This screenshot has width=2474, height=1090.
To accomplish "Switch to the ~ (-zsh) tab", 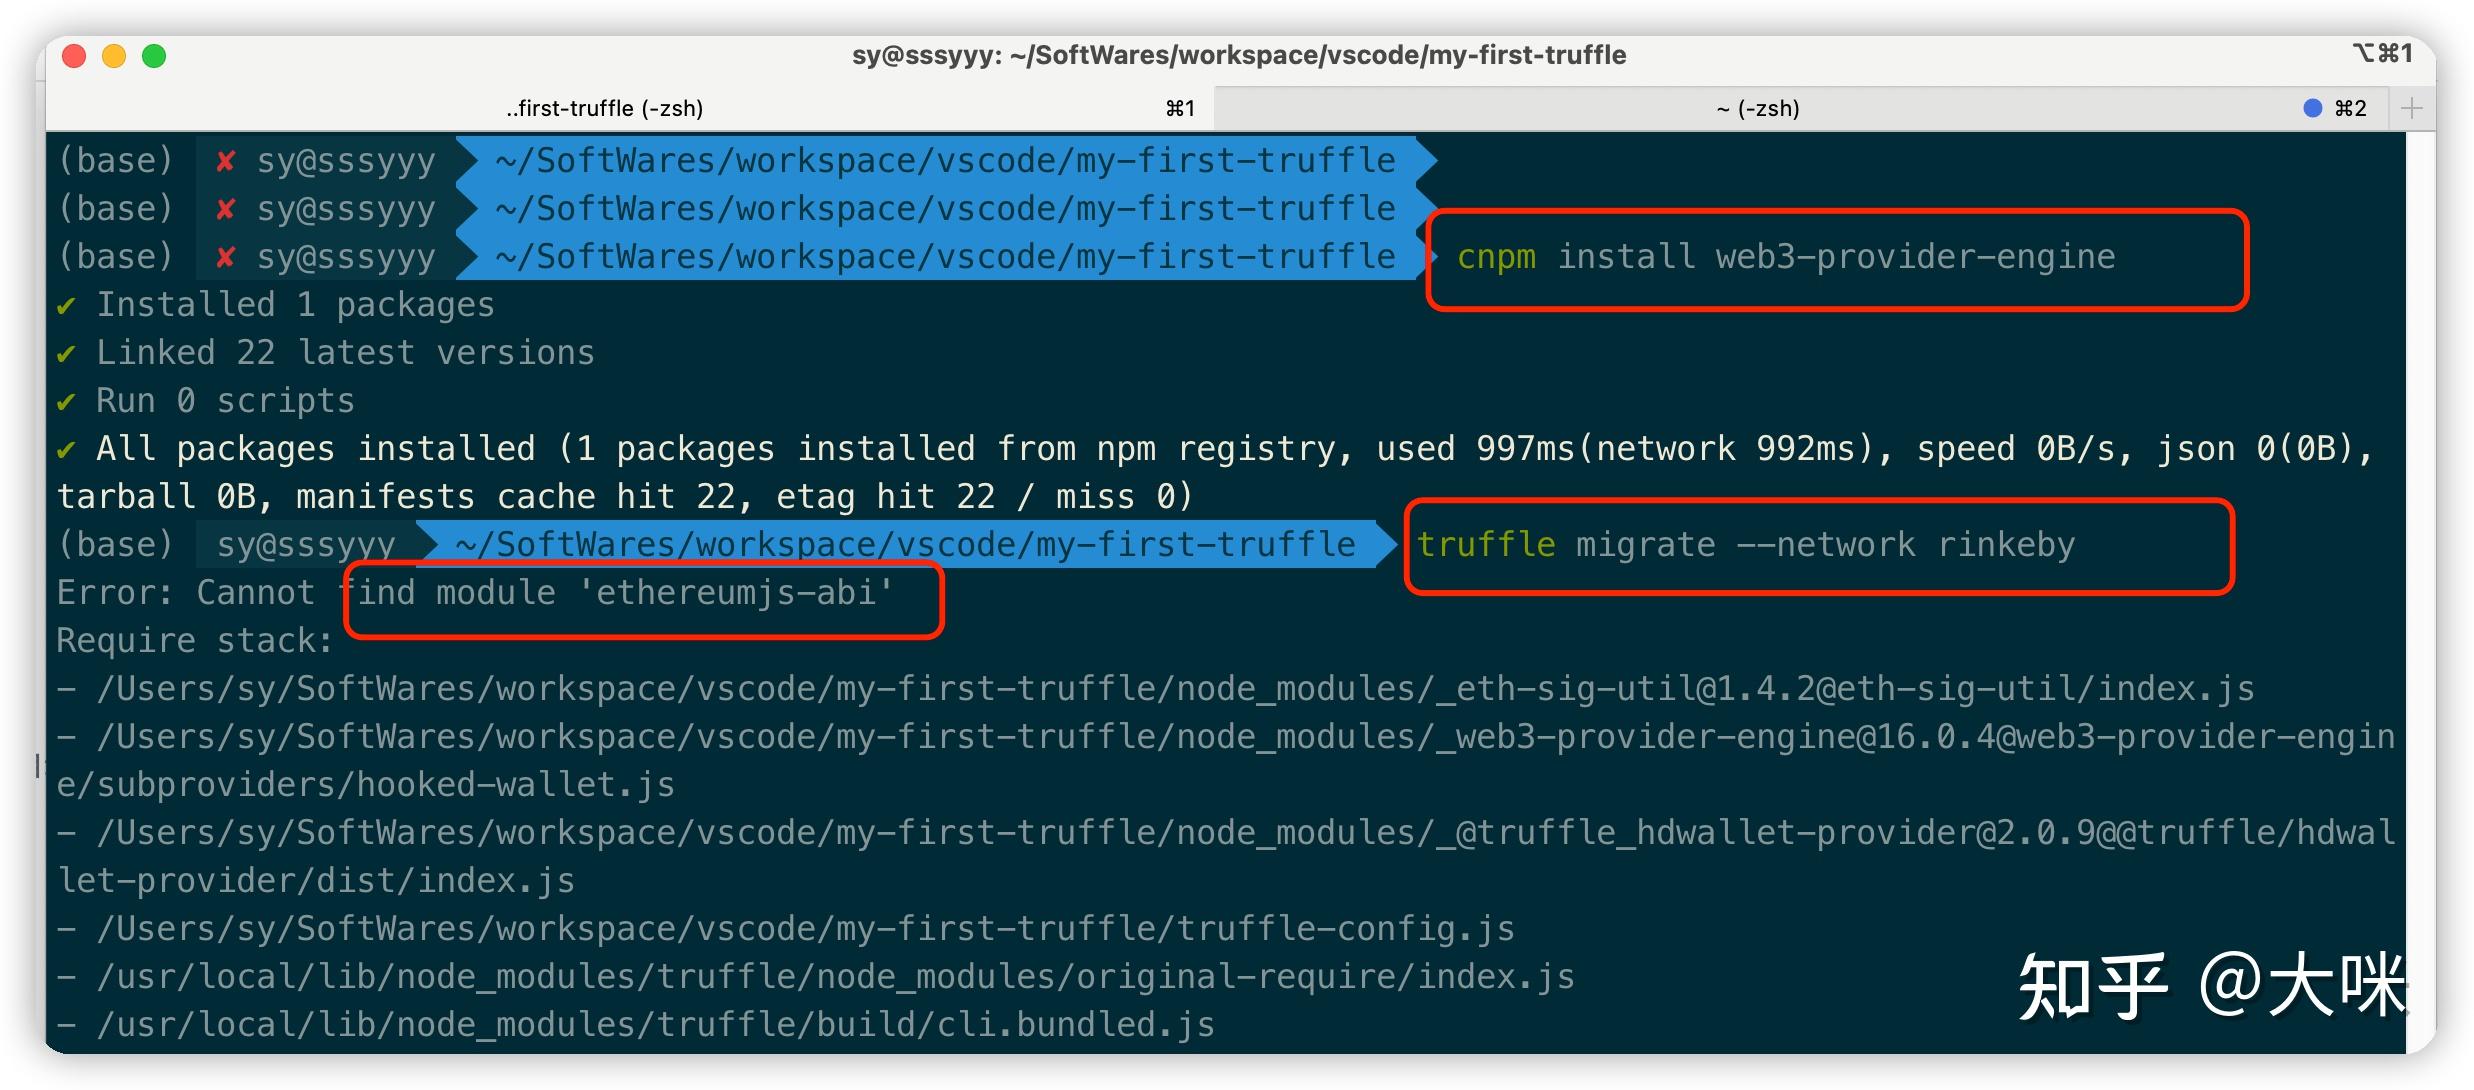I will point(1757,108).
